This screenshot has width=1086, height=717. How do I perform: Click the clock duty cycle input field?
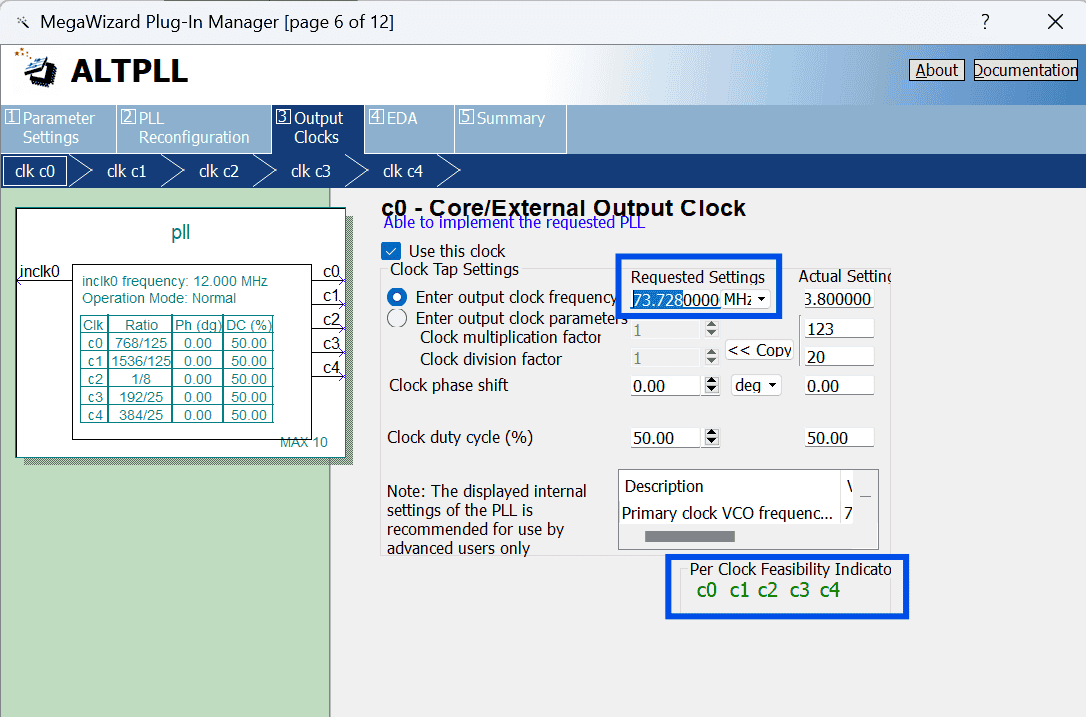click(x=665, y=438)
